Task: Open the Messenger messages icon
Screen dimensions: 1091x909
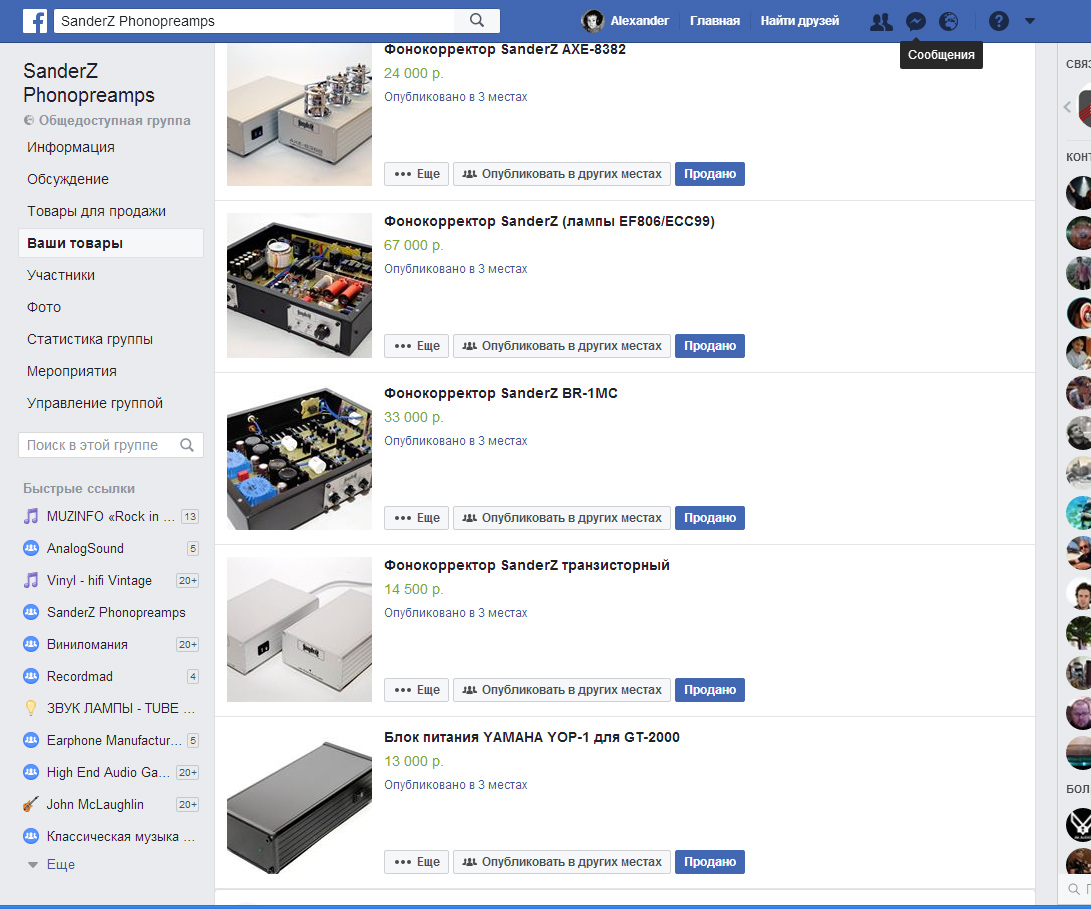Action: point(915,21)
